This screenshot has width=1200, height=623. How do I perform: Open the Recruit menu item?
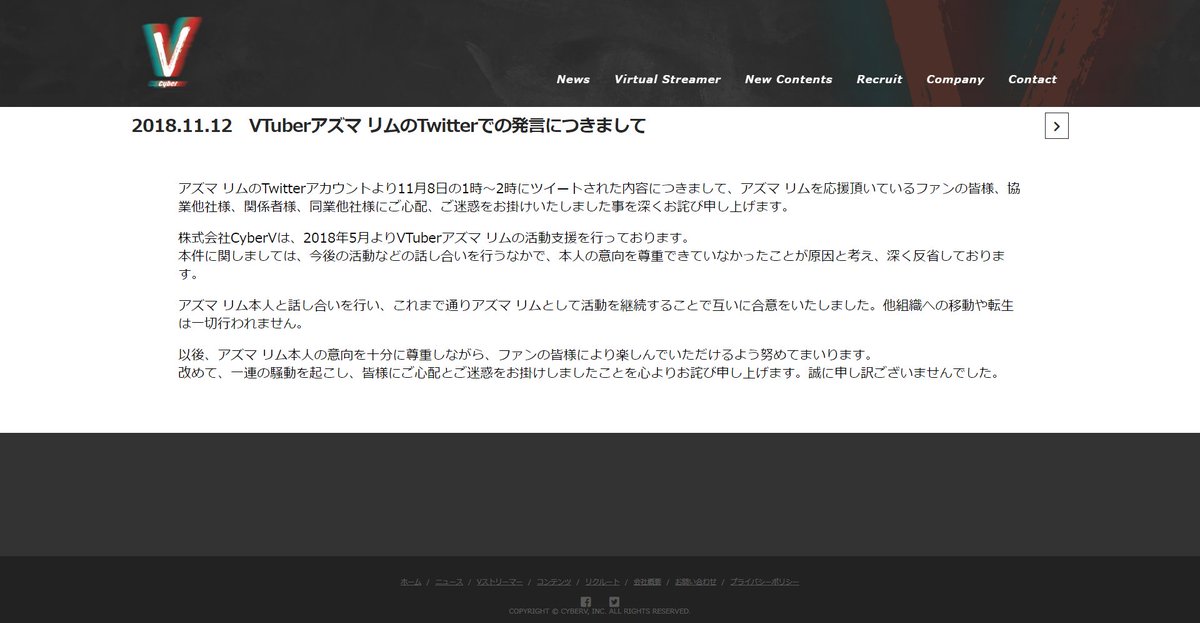point(879,79)
